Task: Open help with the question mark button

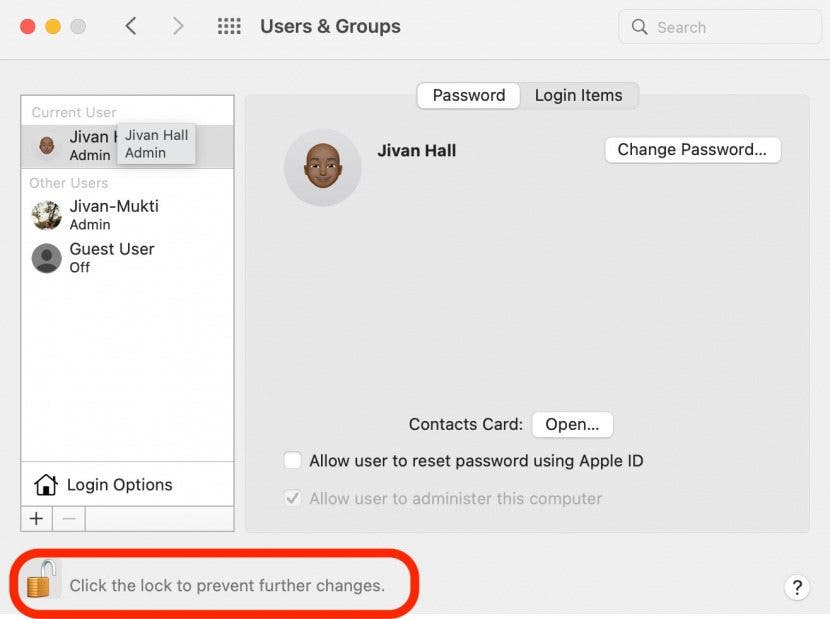Action: 797,587
